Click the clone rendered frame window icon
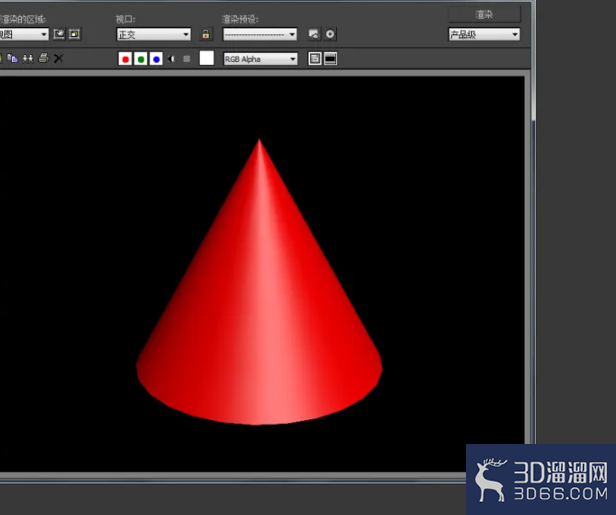This screenshot has width=616, height=515. coord(28,59)
